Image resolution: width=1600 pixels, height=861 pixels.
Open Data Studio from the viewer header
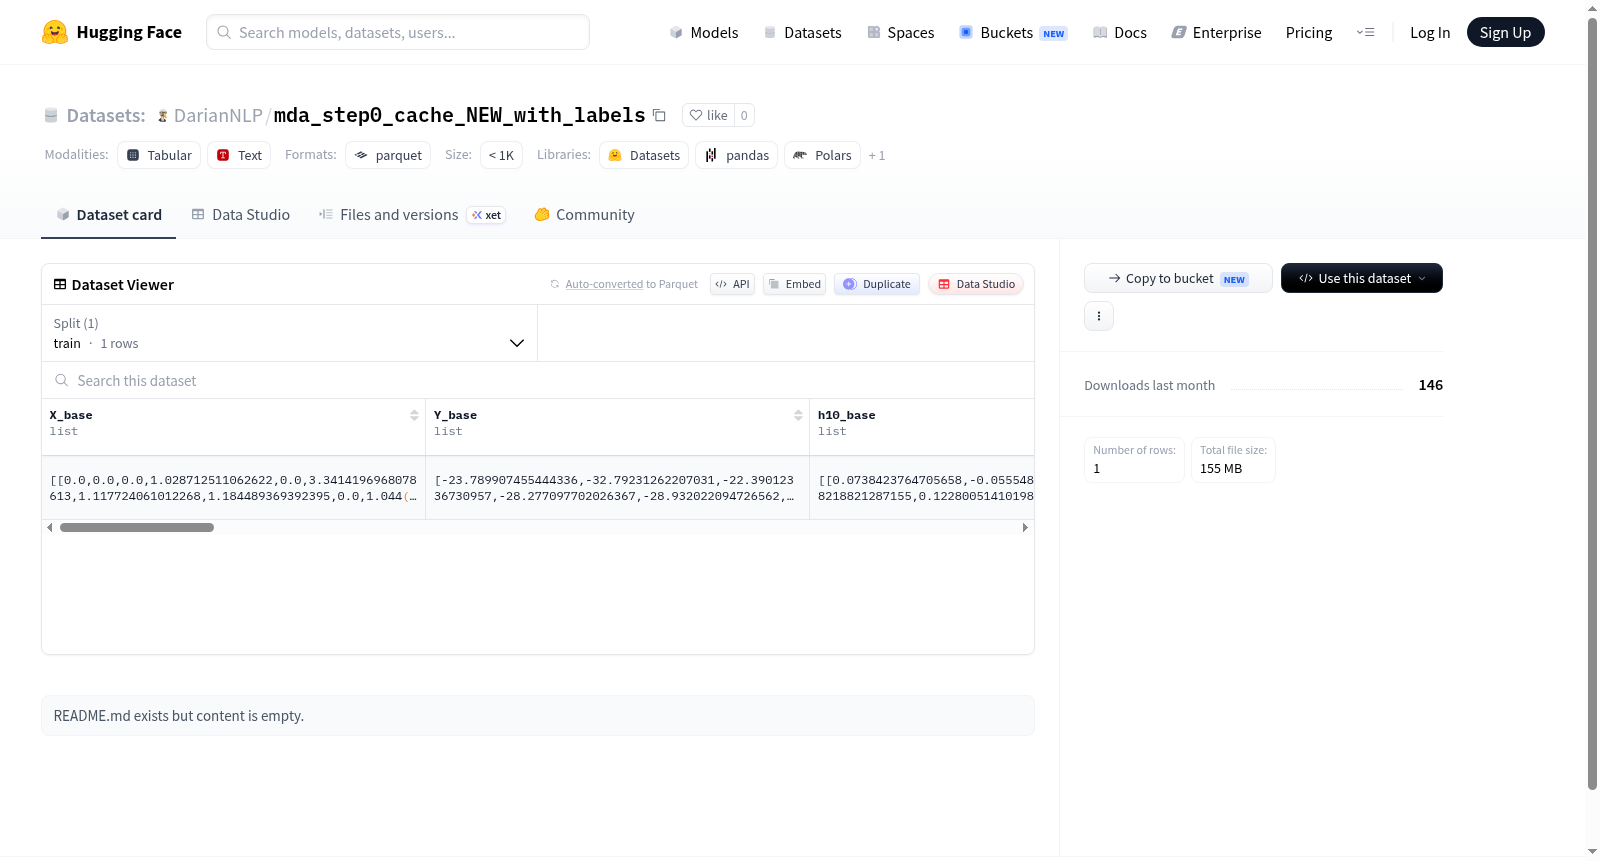pos(976,284)
